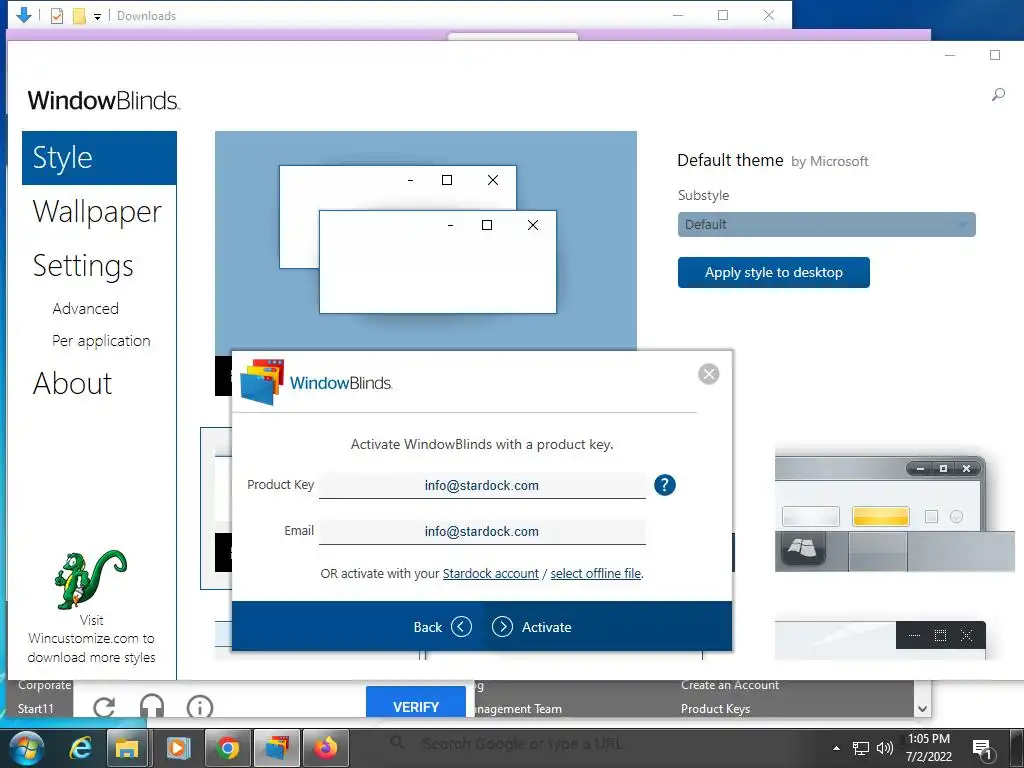The width and height of the screenshot is (1024, 768).
Task: Open the Style section in sidebar
Action: pos(99,157)
